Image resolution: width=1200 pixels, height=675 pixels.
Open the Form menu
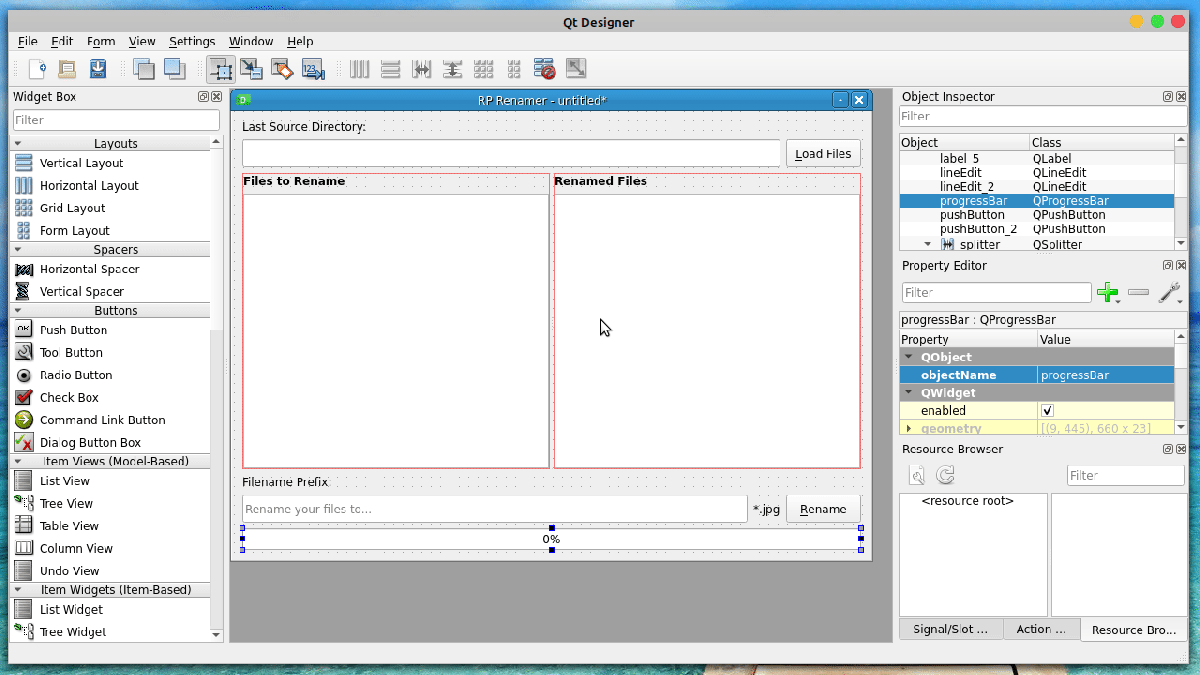click(100, 42)
